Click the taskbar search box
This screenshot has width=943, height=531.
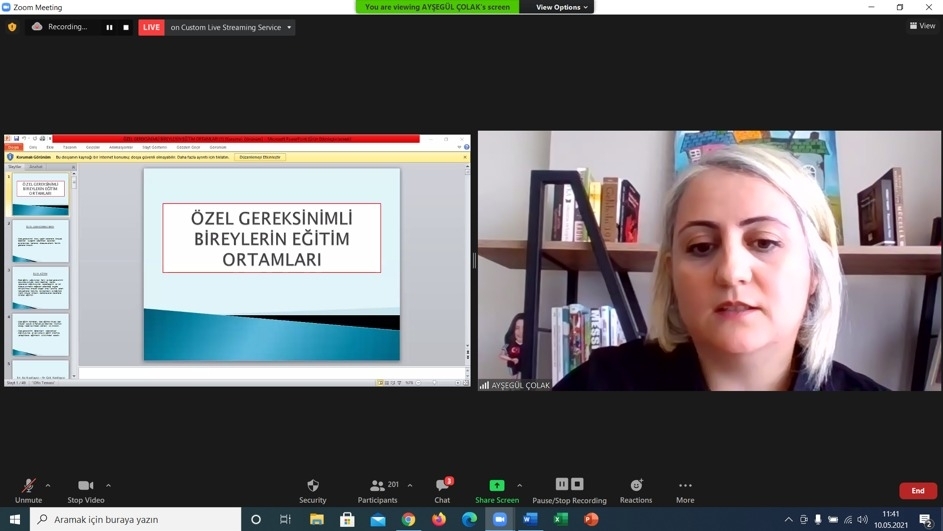(135, 519)
